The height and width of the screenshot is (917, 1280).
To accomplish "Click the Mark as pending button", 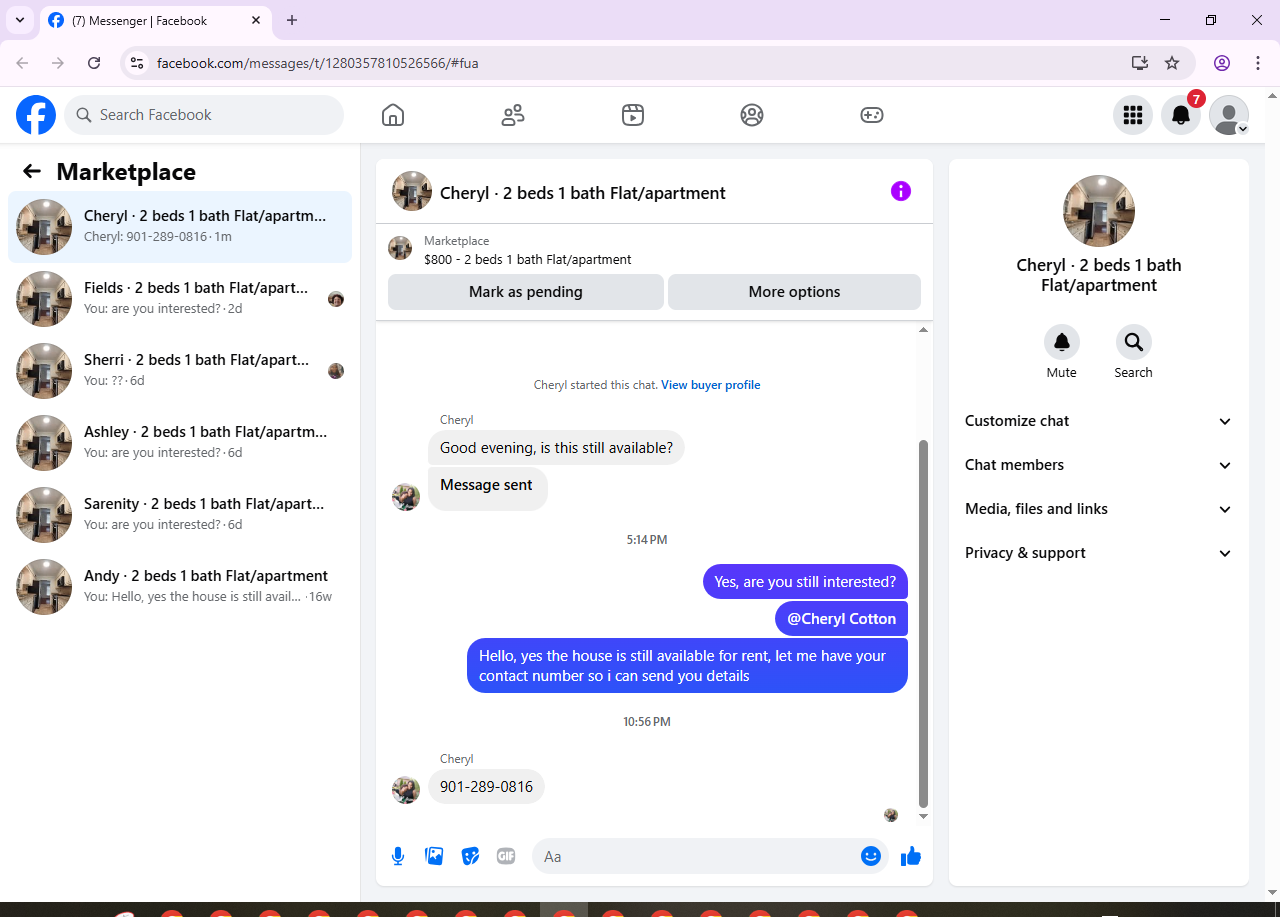I will (526, 292).
